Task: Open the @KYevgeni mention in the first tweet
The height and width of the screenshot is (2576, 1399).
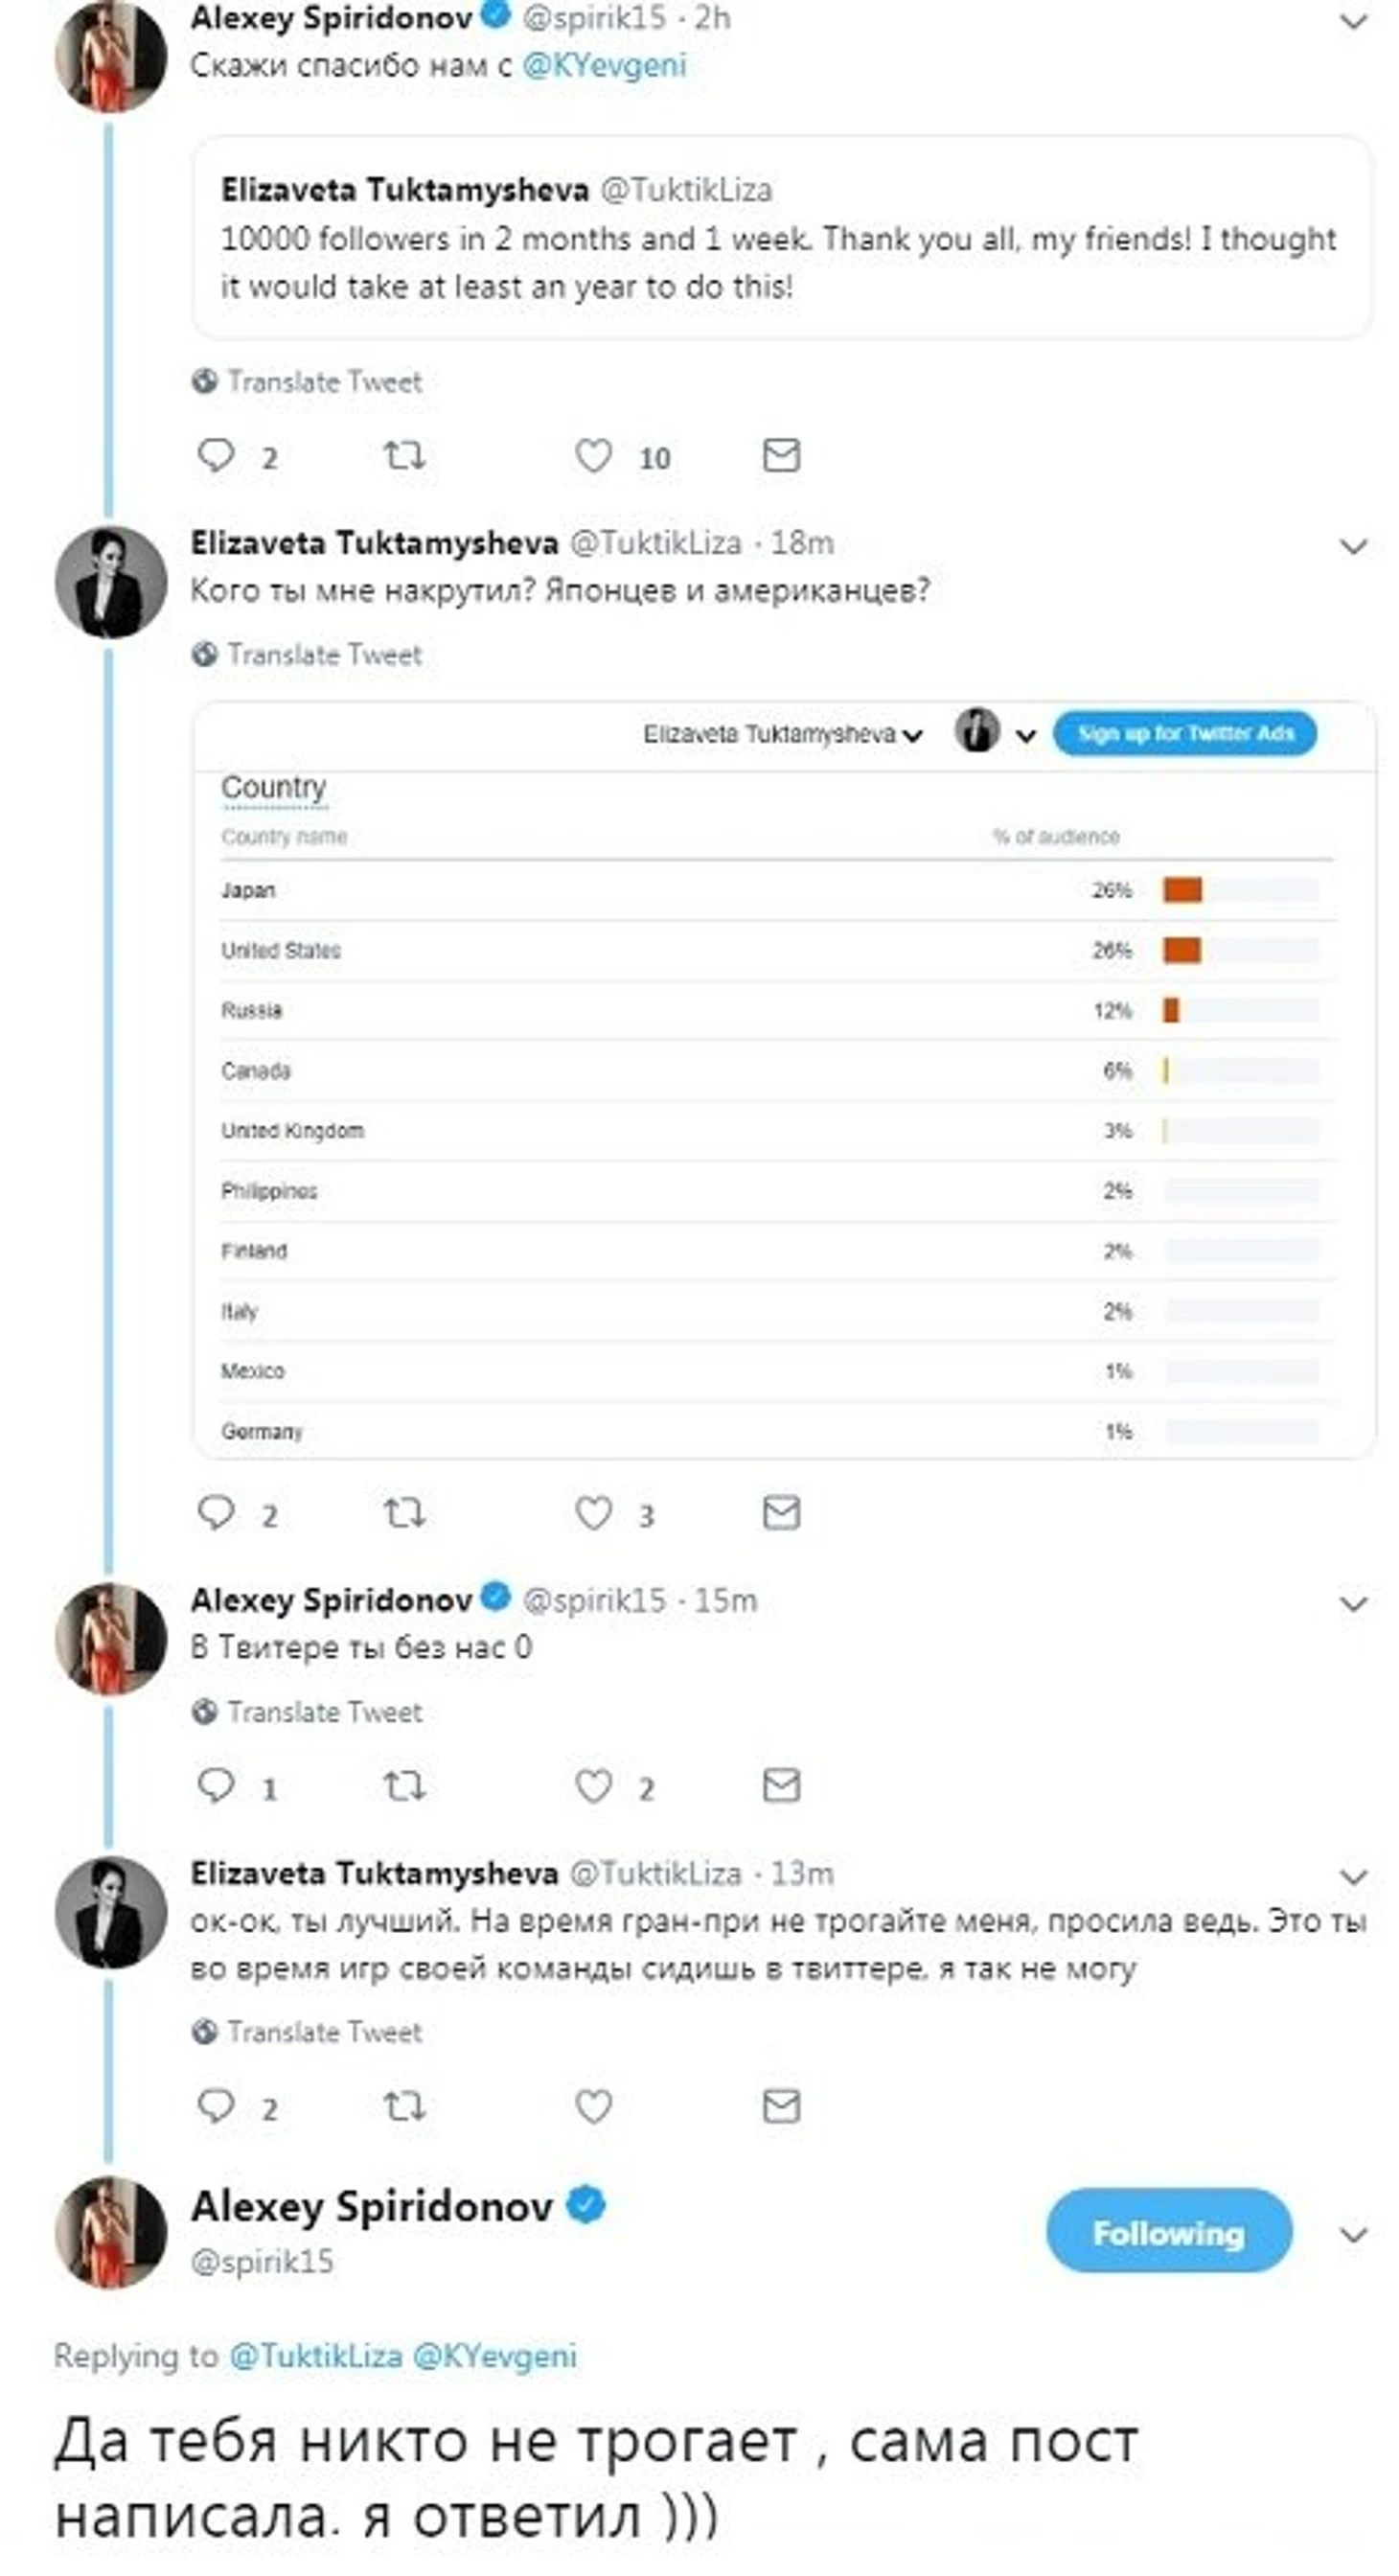Action: tap(604, 66)
